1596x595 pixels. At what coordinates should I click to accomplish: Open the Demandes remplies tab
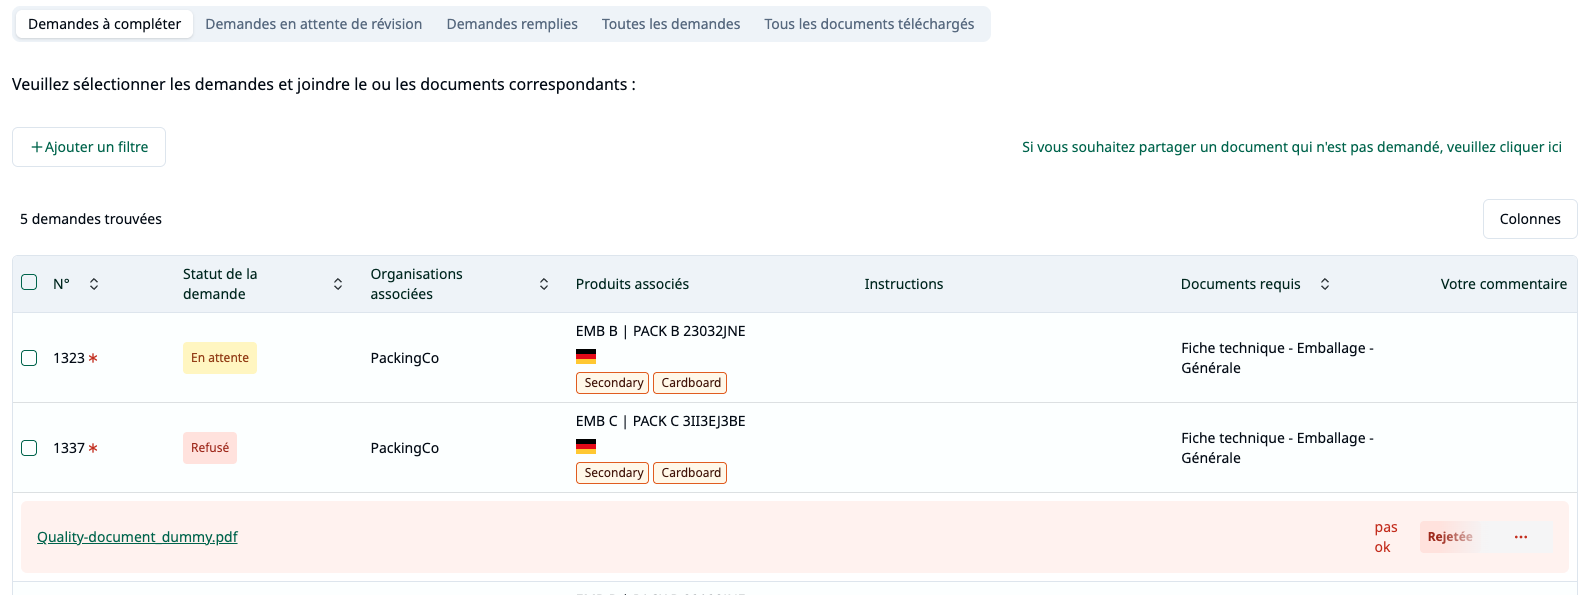click(512, 24)
